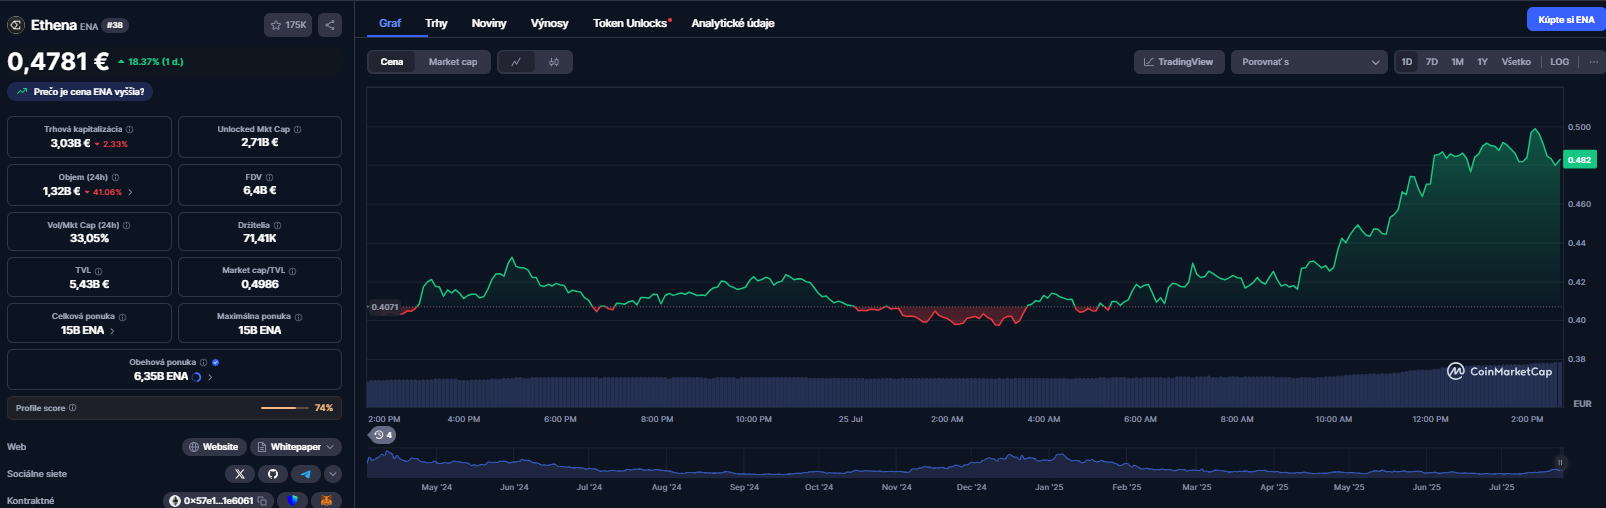Copy the contract address 0x57e1...1e6061

[262, 501]
